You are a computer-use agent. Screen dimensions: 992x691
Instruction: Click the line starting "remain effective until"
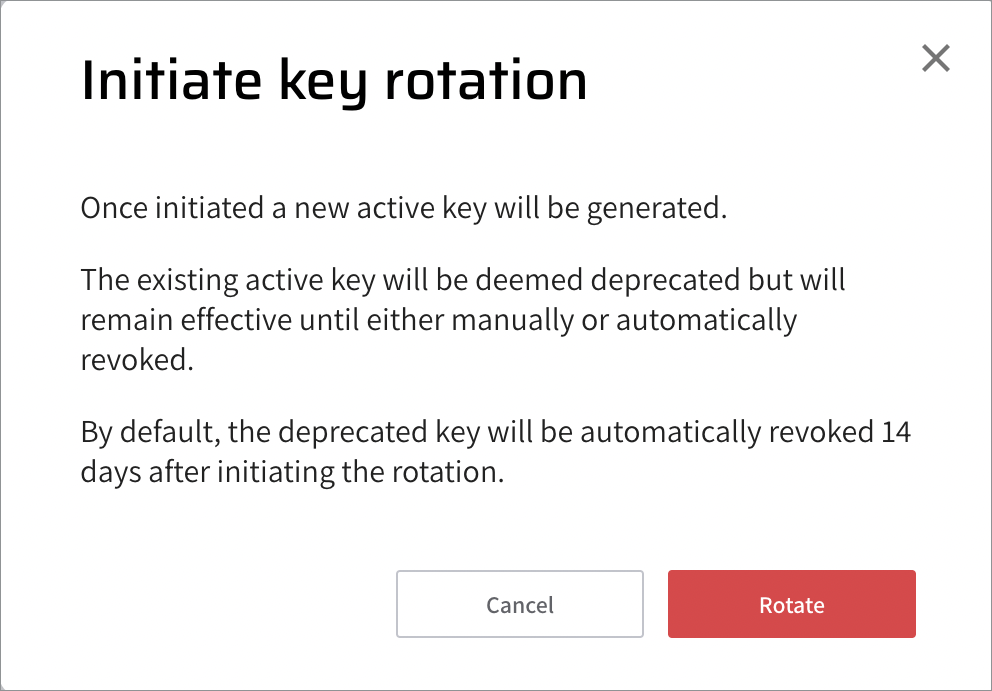click(x=438, y=320)
